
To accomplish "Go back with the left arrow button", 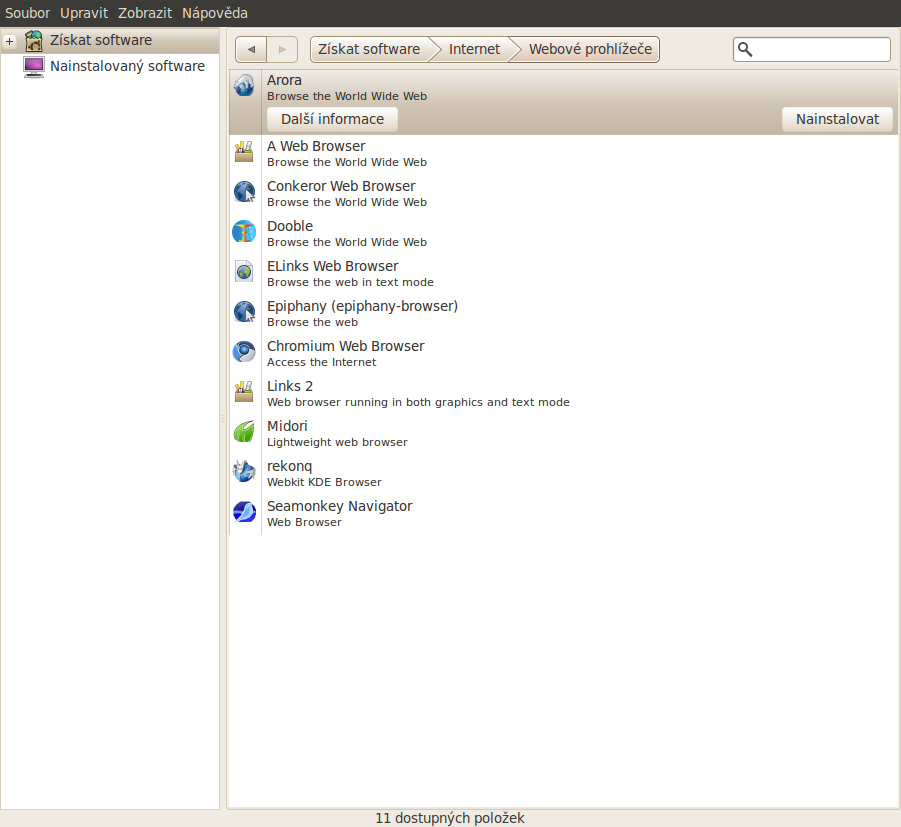I will (251, 49).
